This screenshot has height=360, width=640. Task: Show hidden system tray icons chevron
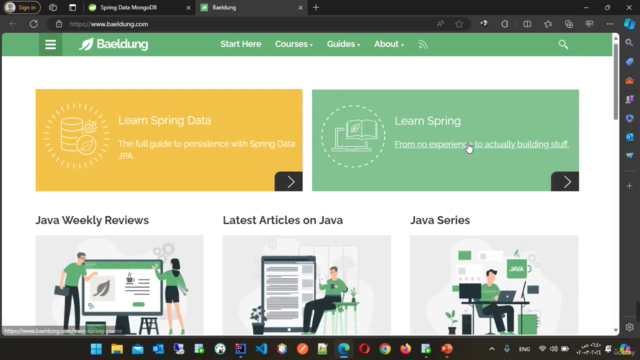tap(492, 349)
